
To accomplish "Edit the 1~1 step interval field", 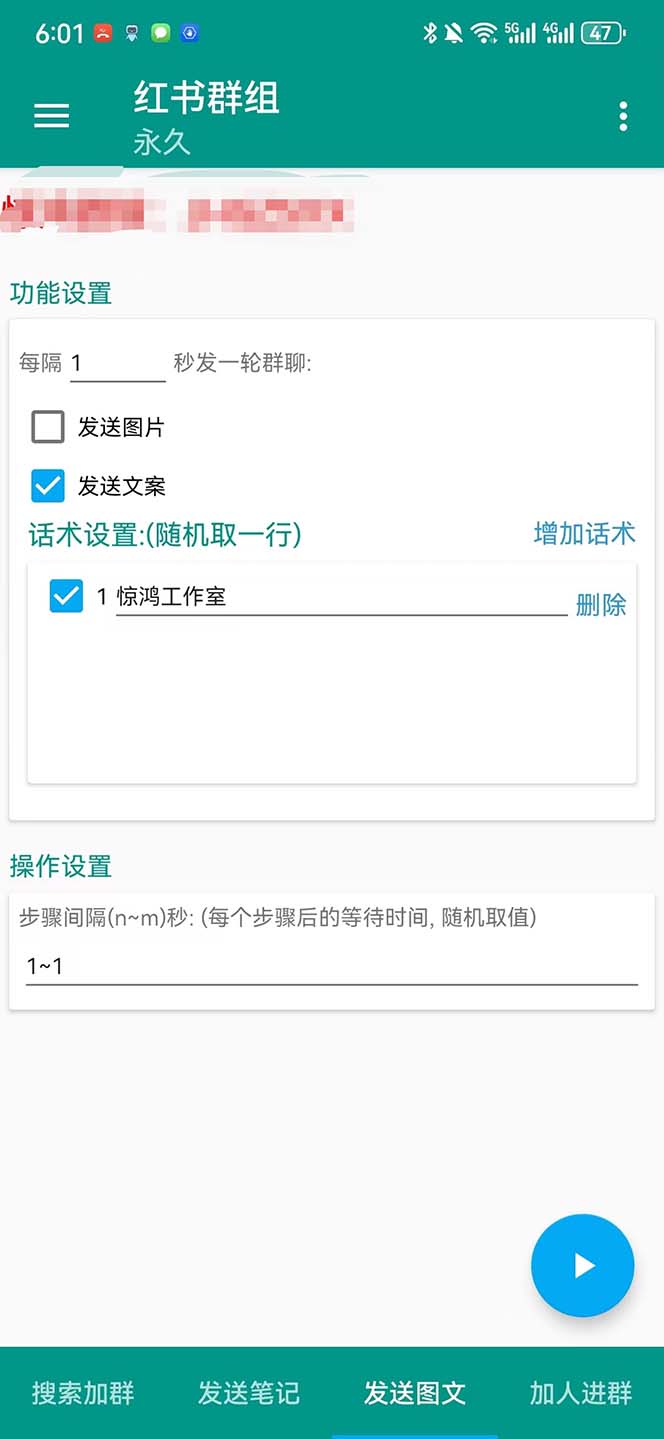I will tap(330, 966).
